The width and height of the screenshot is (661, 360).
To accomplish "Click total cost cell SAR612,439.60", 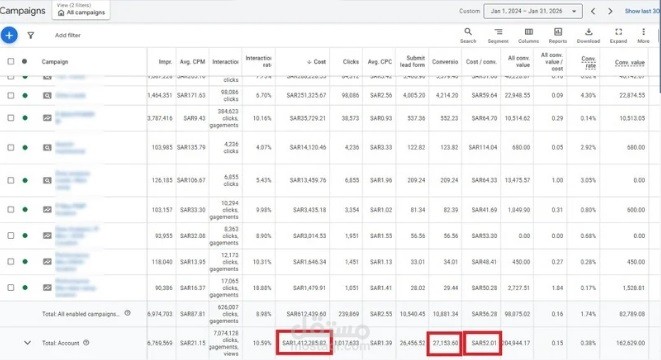I will pyautogui.click(x=306, y=314).
